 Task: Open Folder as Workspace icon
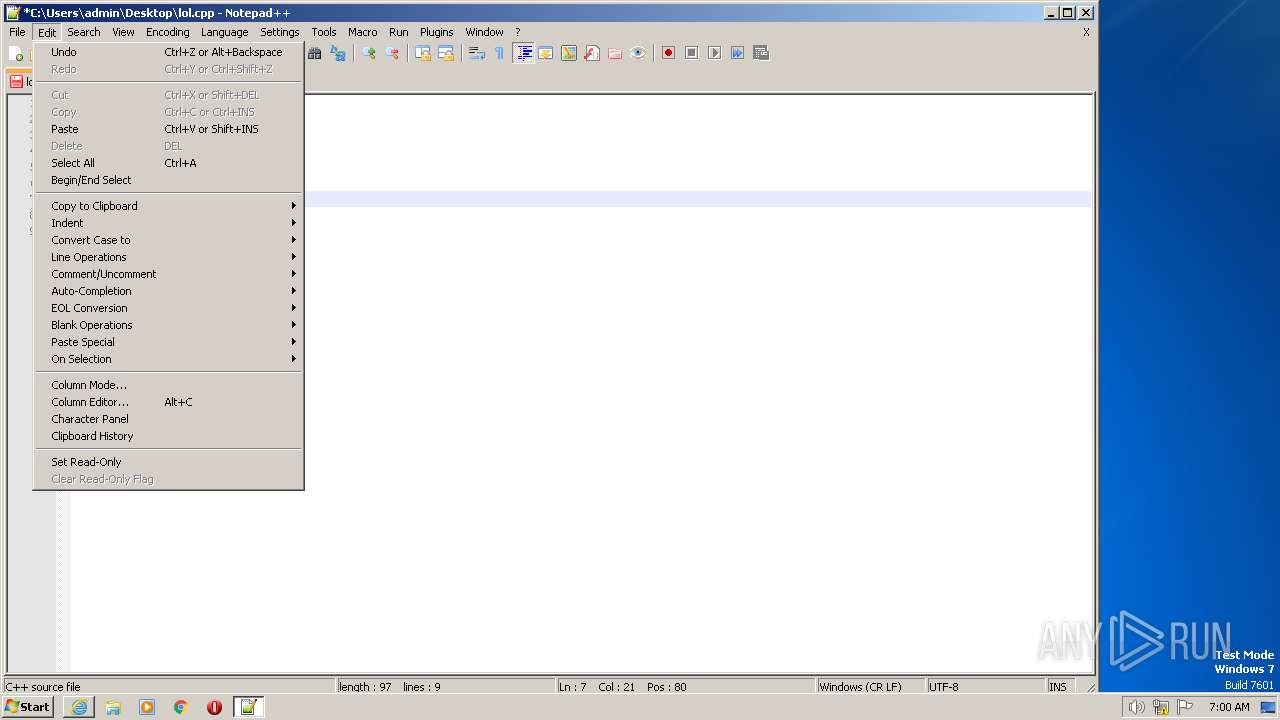coord(615,53)
